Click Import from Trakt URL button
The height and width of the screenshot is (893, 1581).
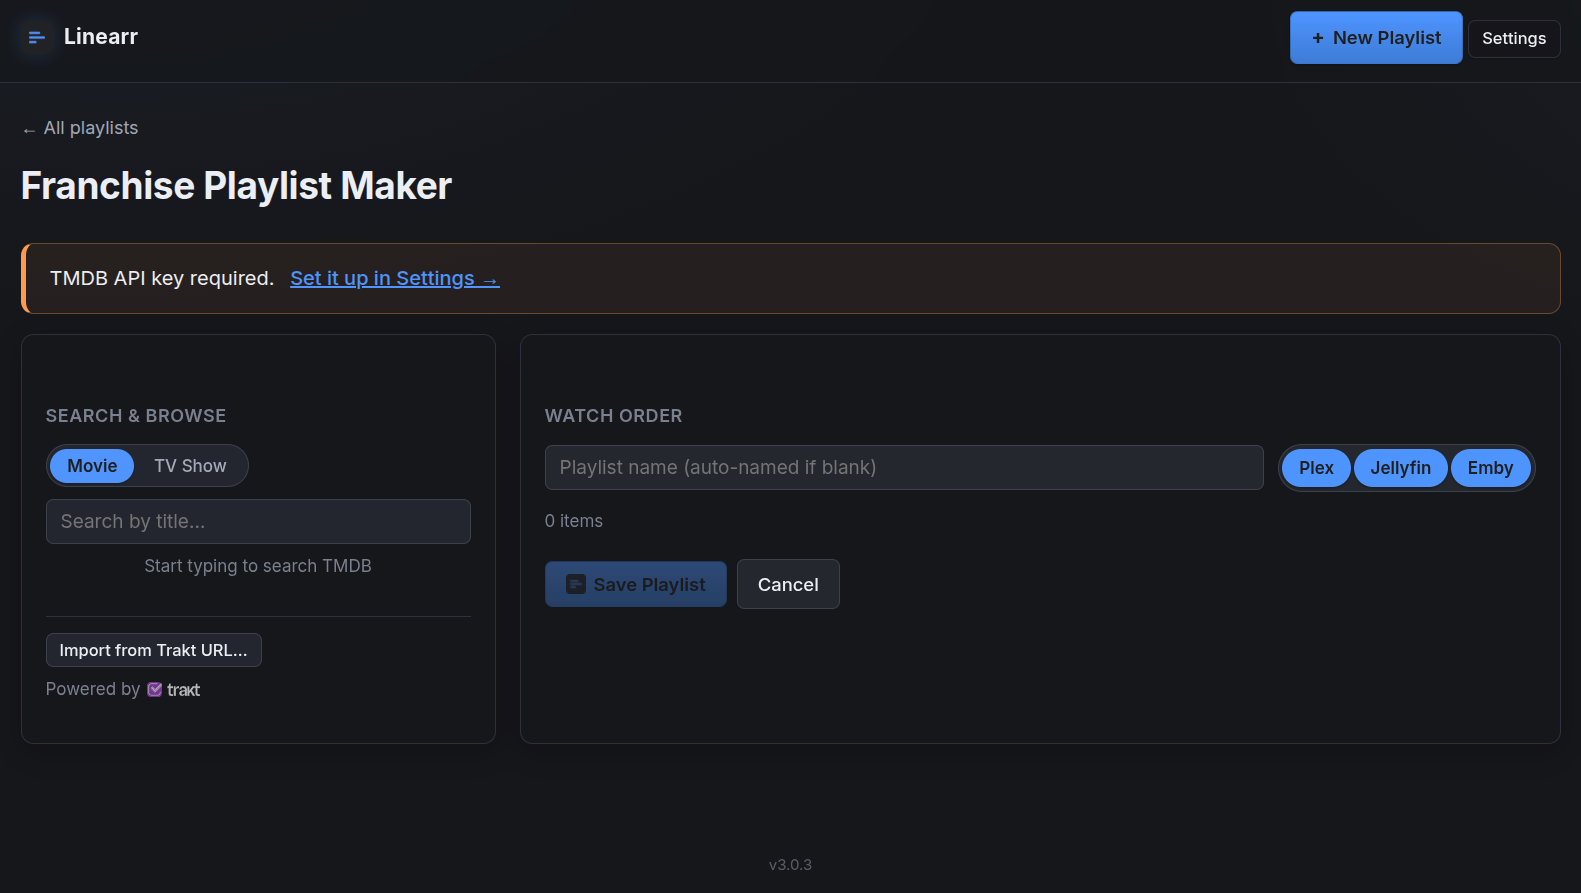(x=154, y=650)
